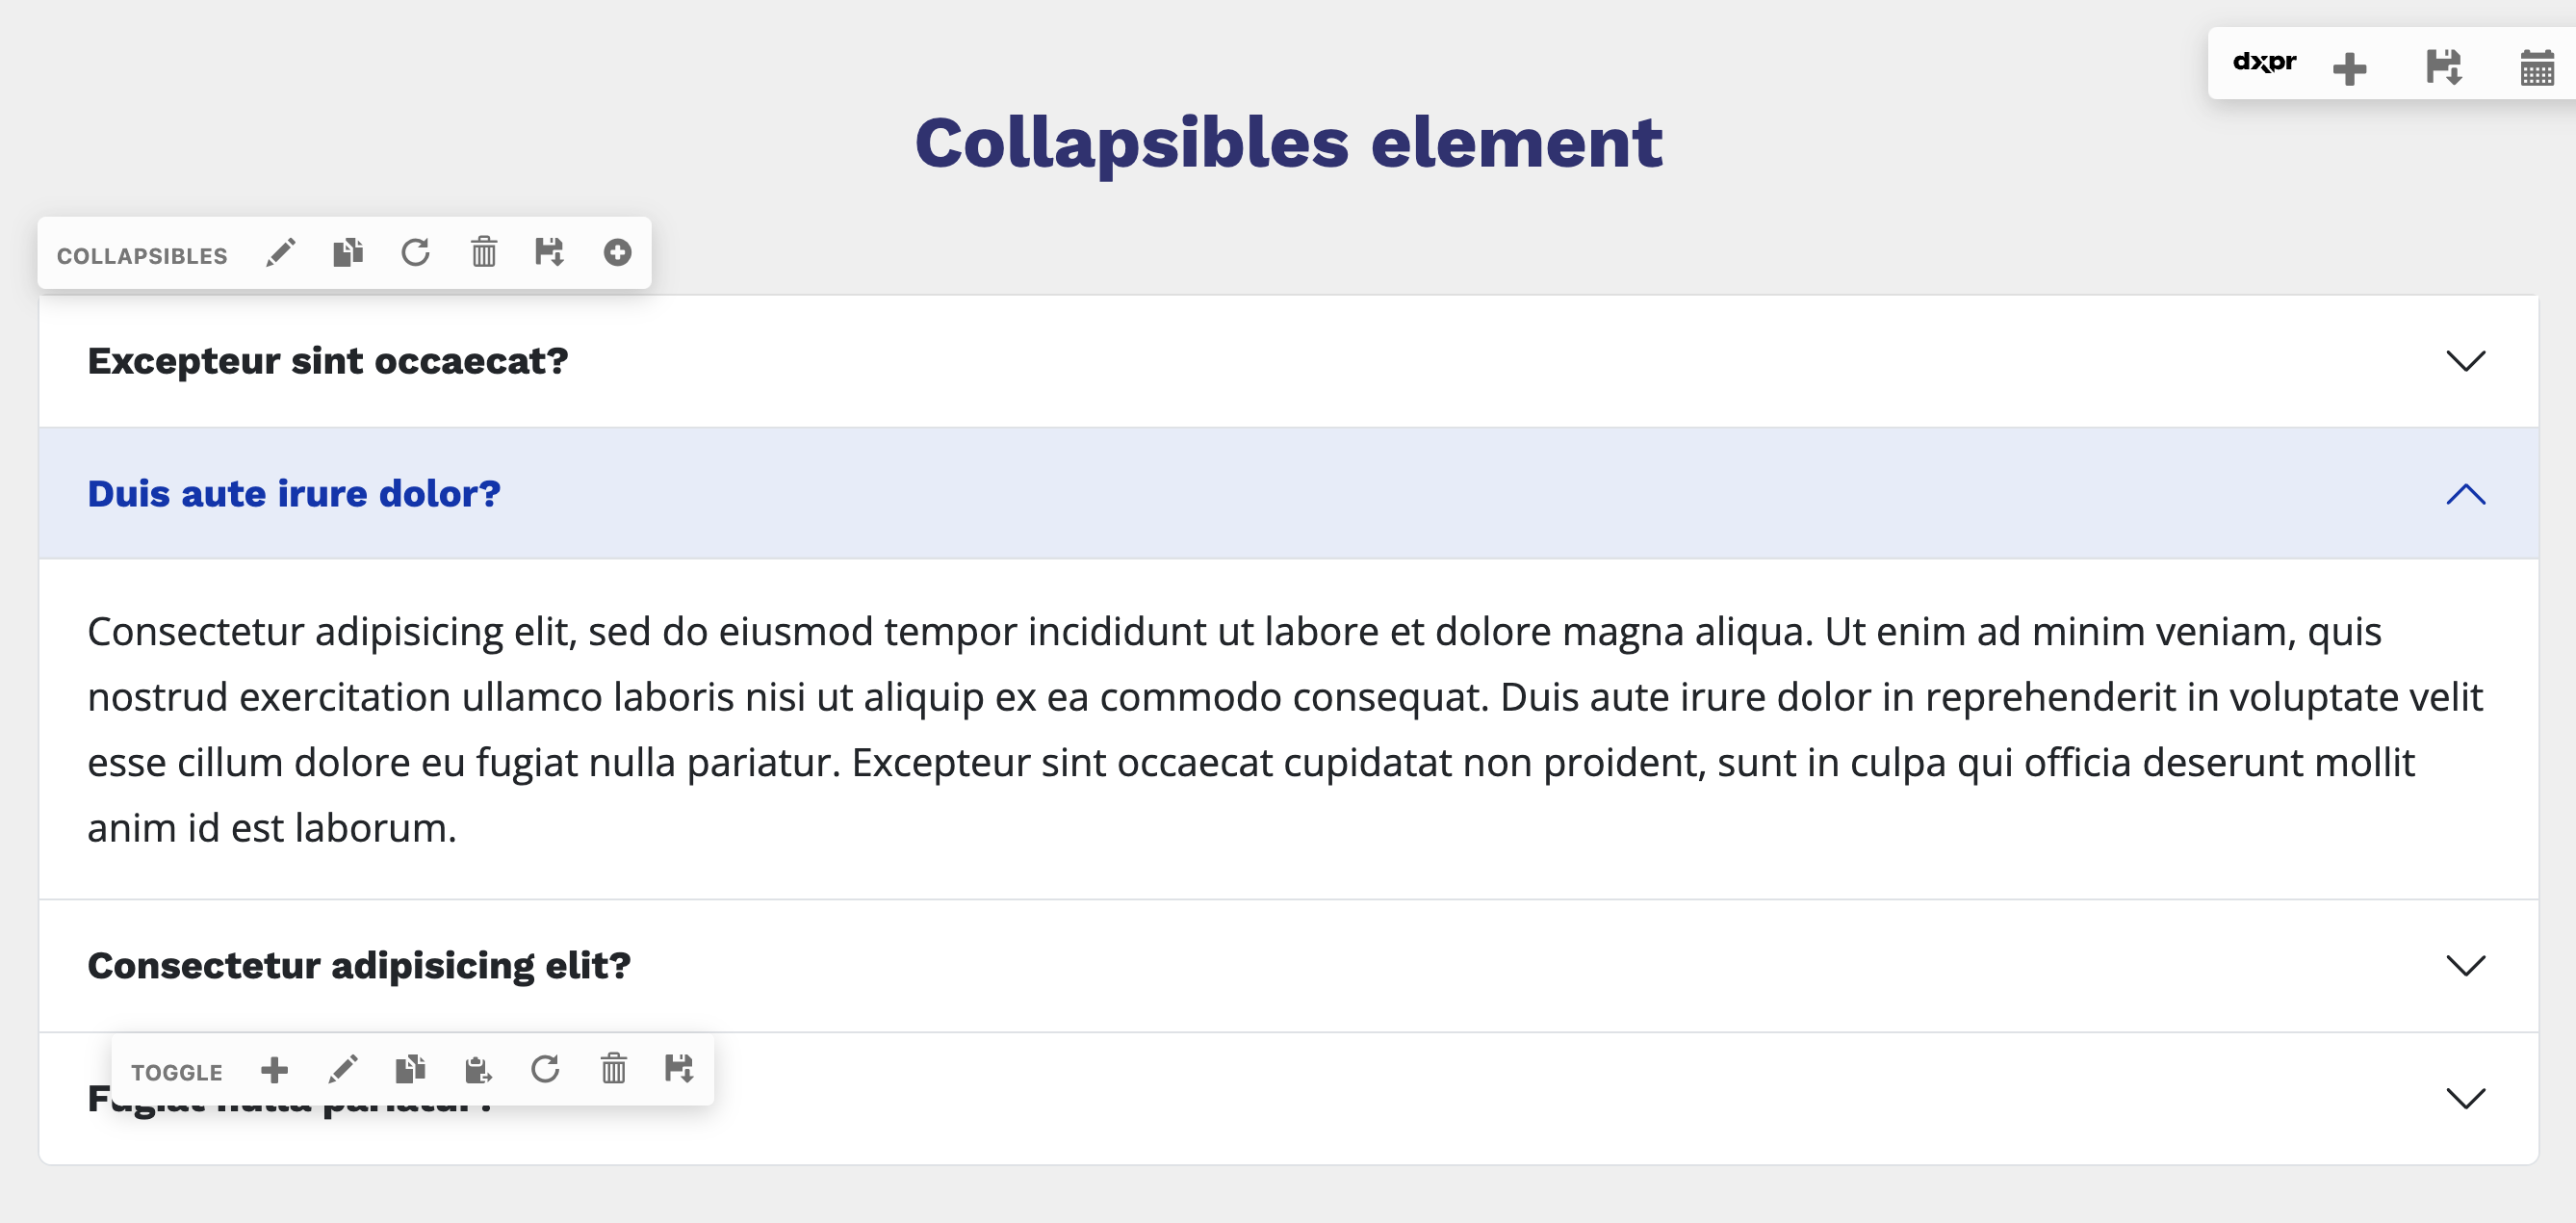Select the pencil edit icon in the Collapsibles toolbar
The height and width of the screenshot is (1223, 2576).
(281, 253)
